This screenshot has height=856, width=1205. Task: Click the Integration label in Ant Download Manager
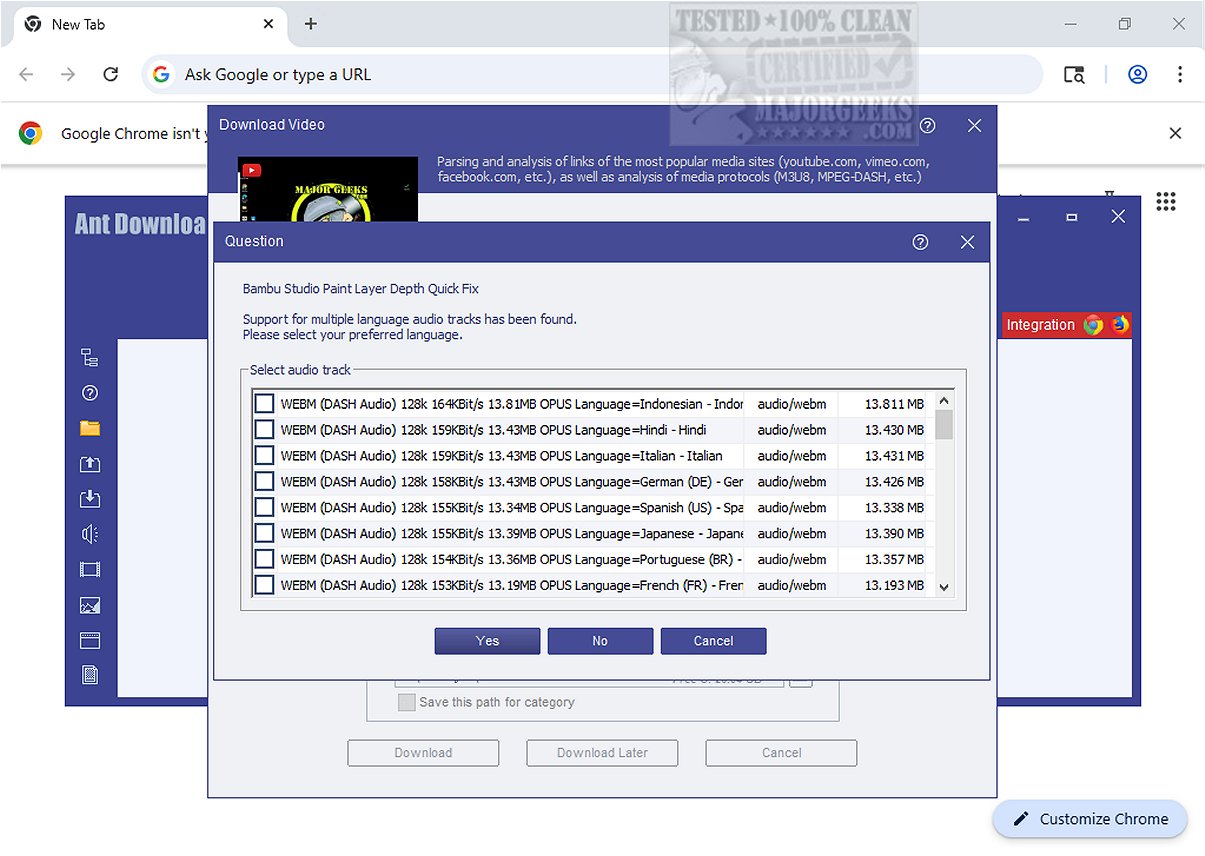pyautogui.click(x=1040, y=325)
